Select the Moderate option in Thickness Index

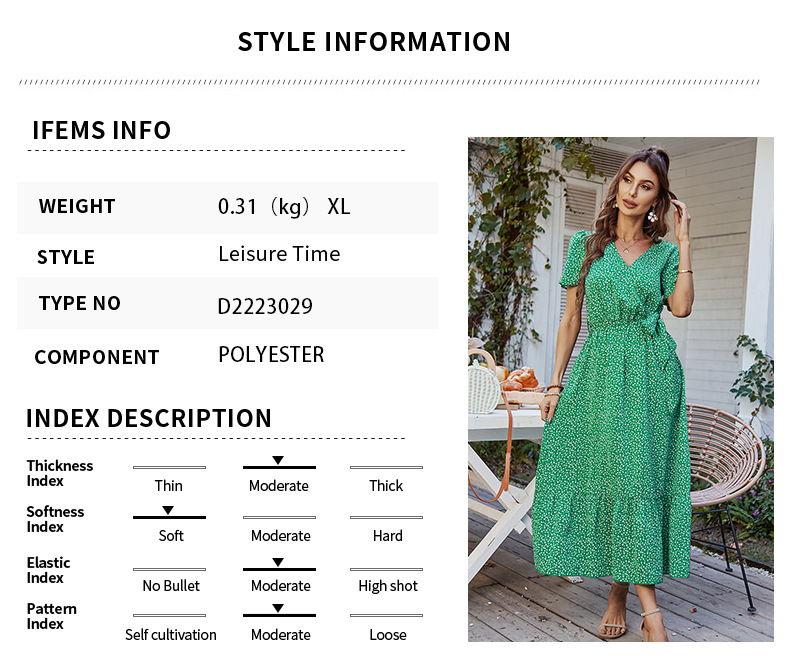click(279, 486)
